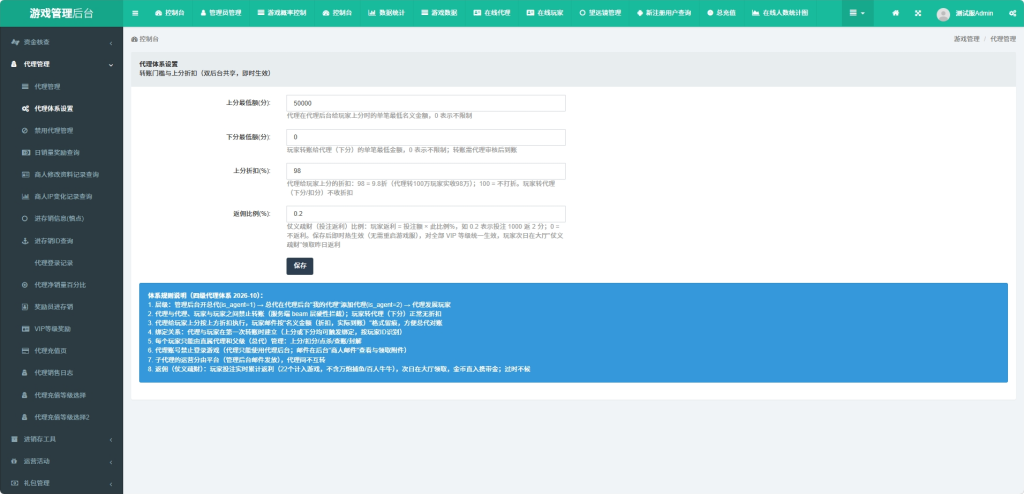Open 数据统计 chart item in top bar

386,13
